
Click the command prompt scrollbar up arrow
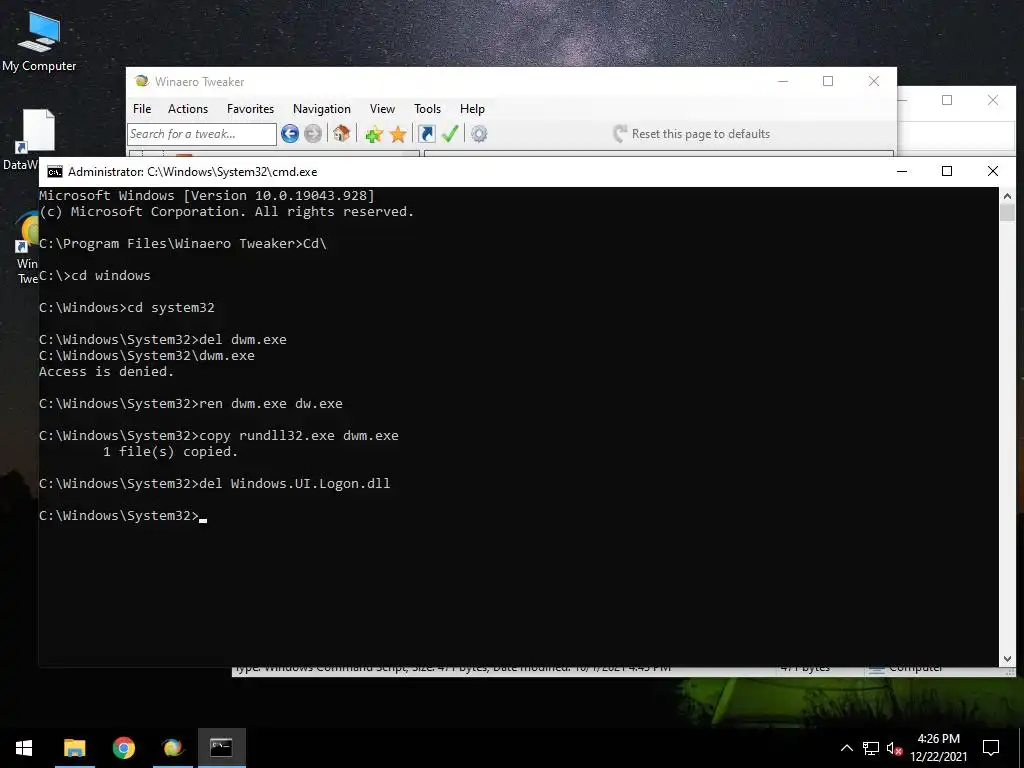1006,194
